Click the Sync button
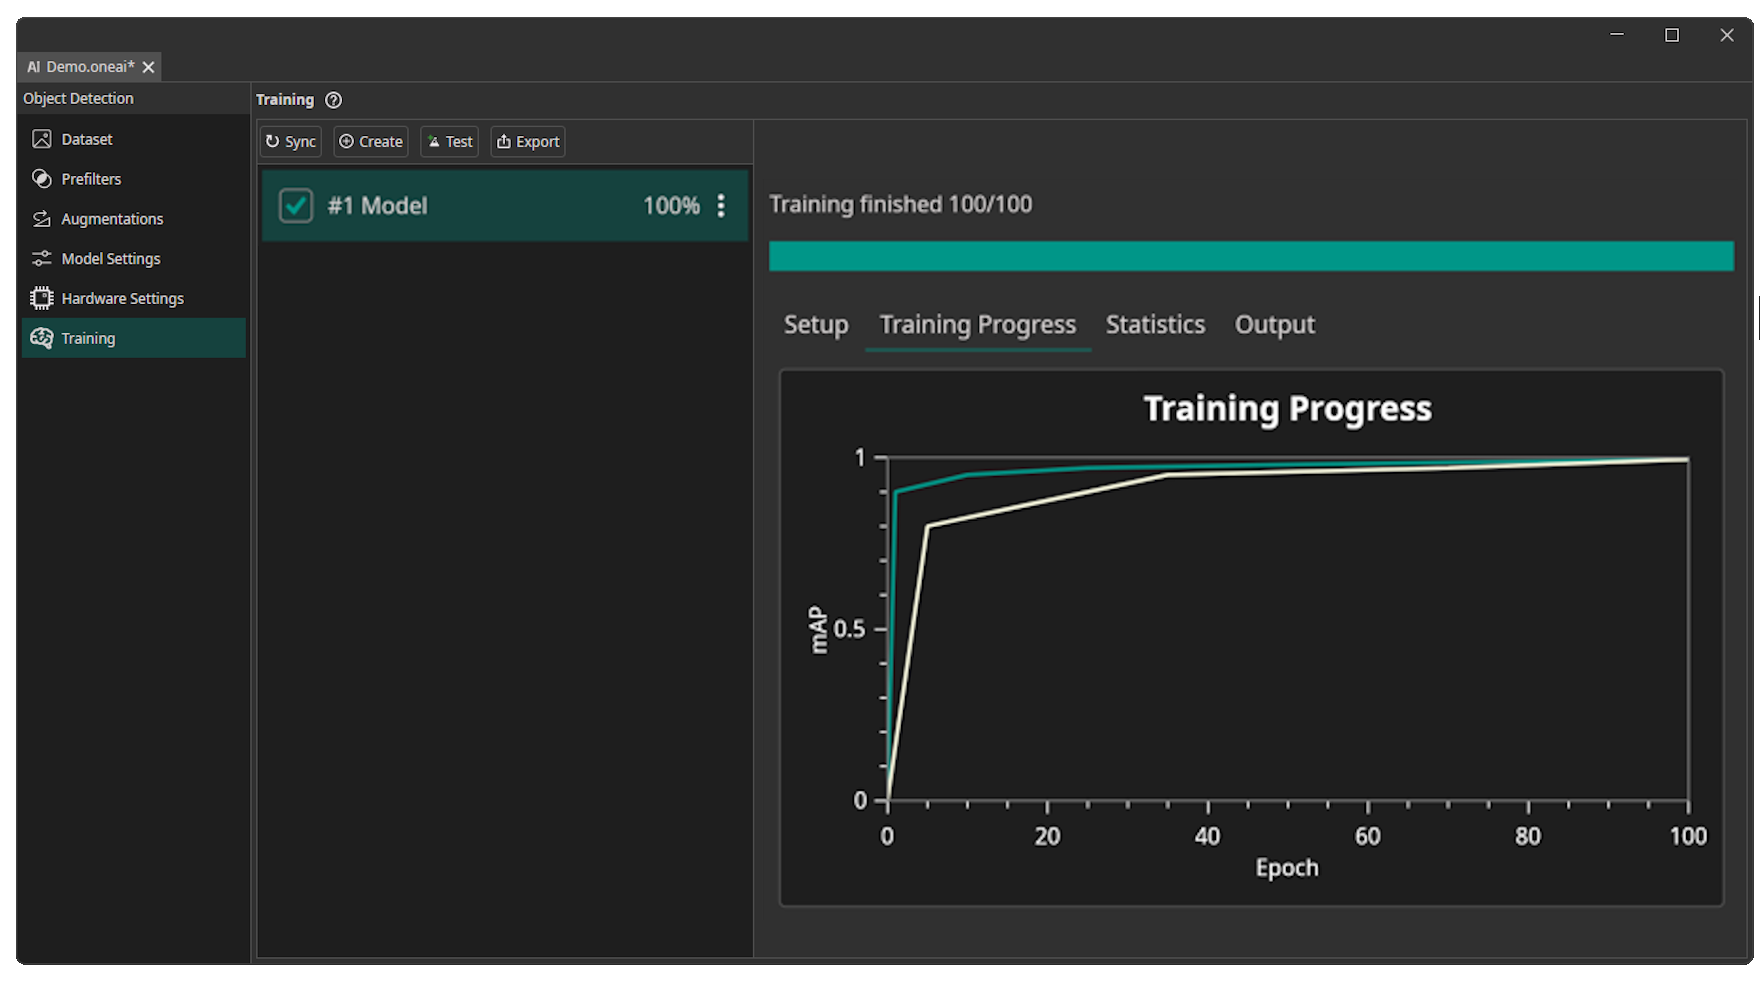This screenshot has width=1760, height=990. tap(291, 142)
